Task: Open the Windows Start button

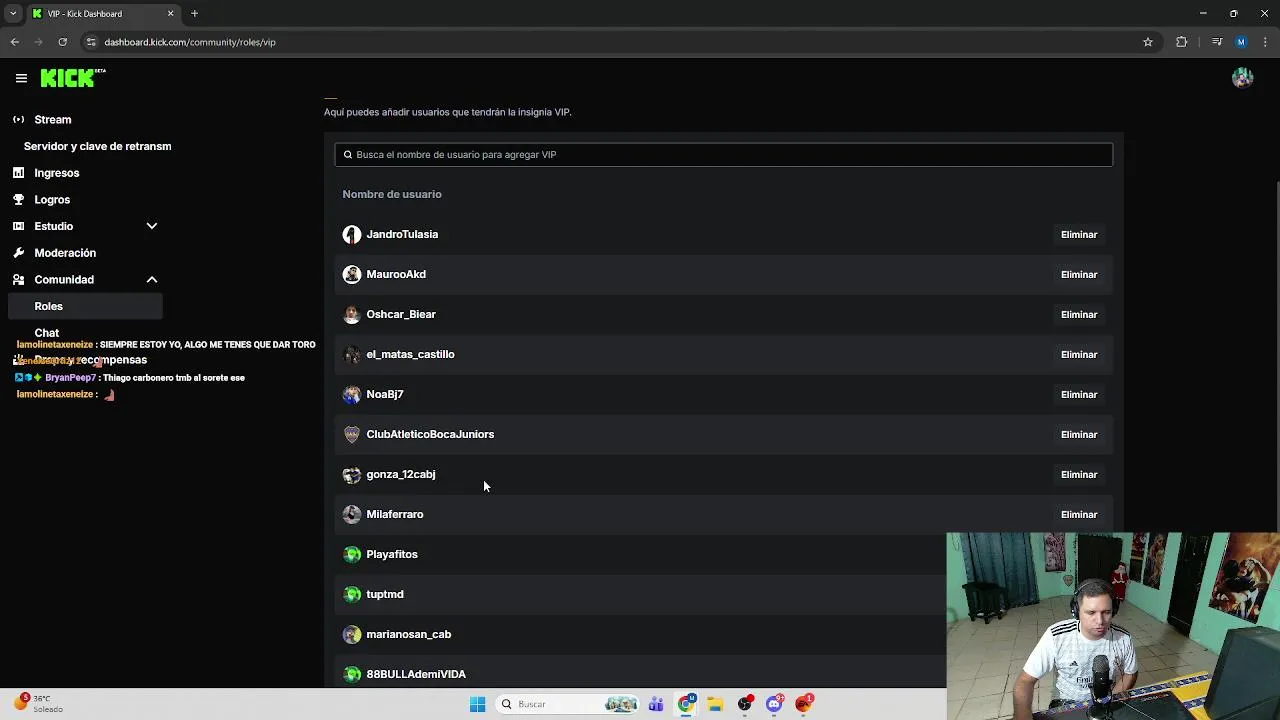Action: (x=478, y=704)
